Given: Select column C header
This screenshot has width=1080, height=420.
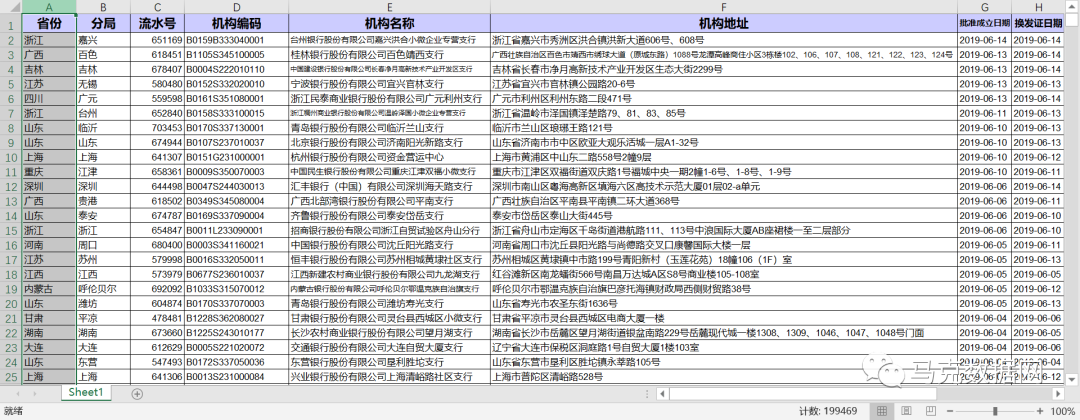Looking at the screenshot, I should [157, 7].
